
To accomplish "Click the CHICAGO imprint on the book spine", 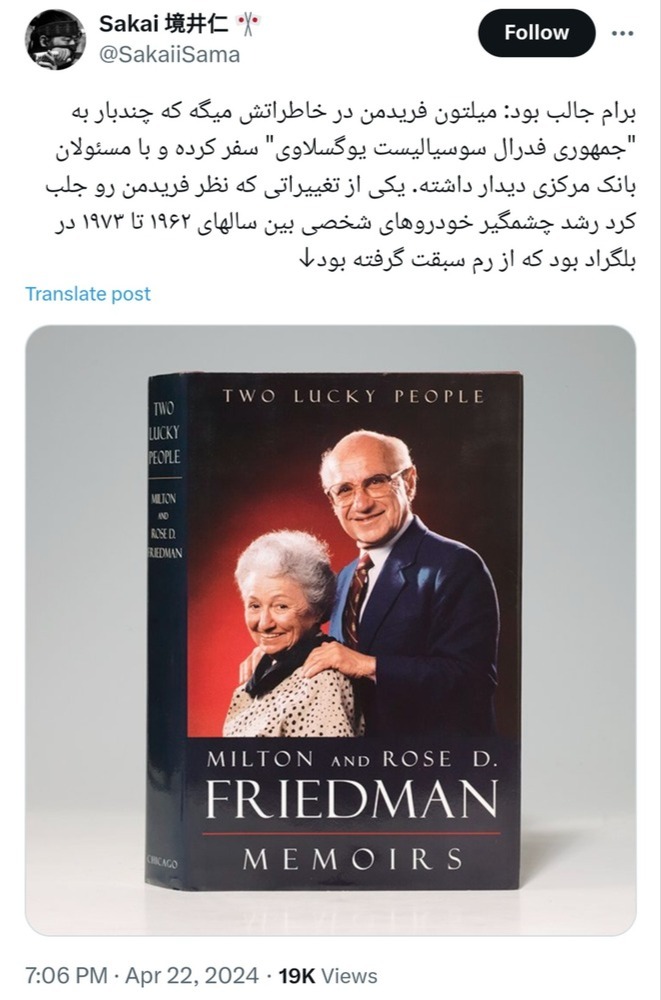I will tap(162, 862).
